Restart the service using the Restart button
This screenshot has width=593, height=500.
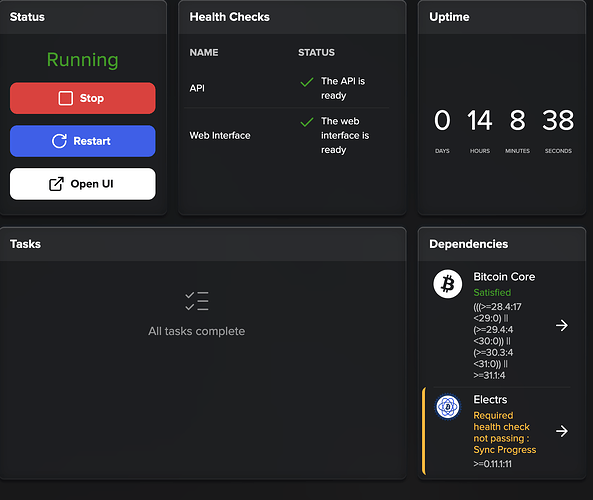pos(82,141)
